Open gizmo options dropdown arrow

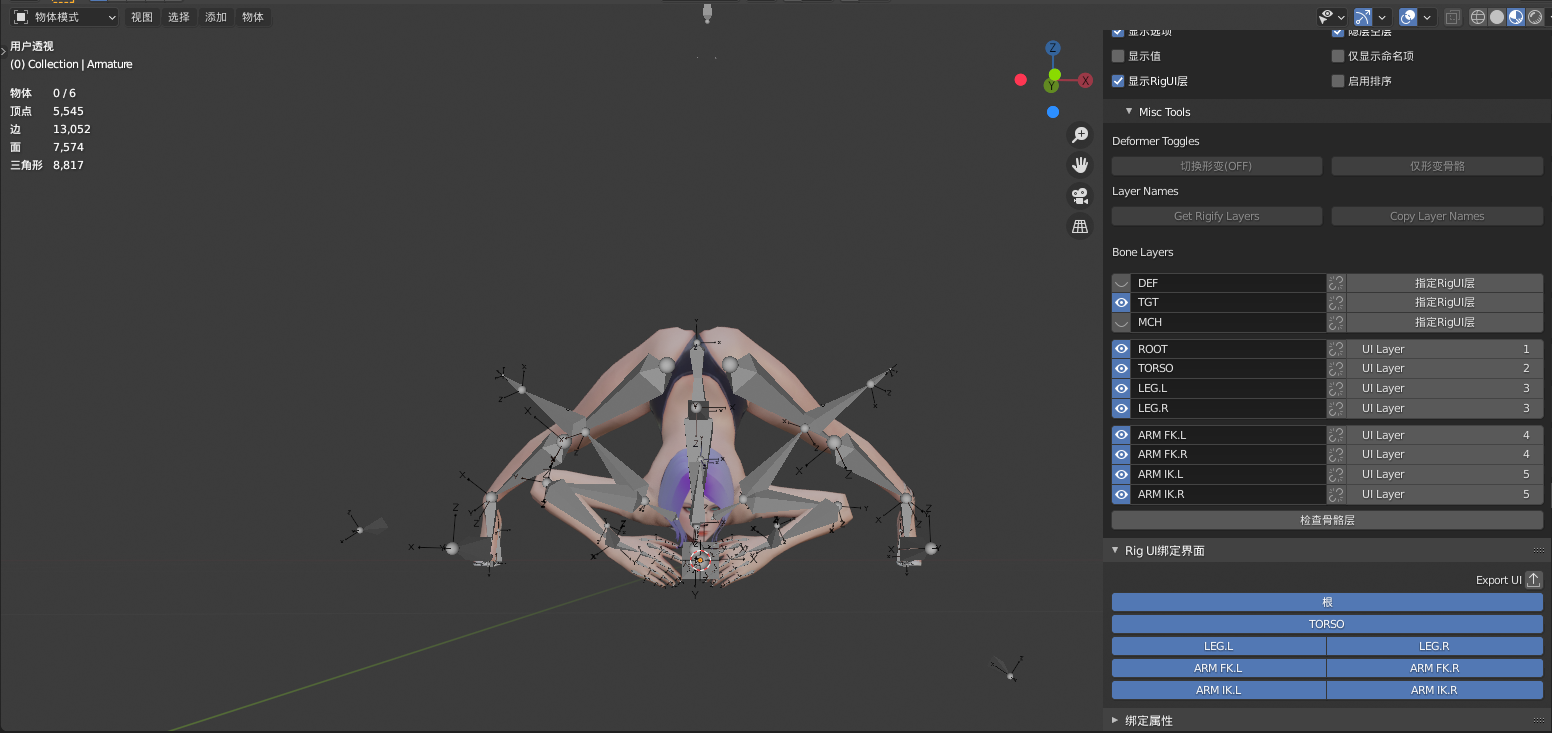point(1384,17)
